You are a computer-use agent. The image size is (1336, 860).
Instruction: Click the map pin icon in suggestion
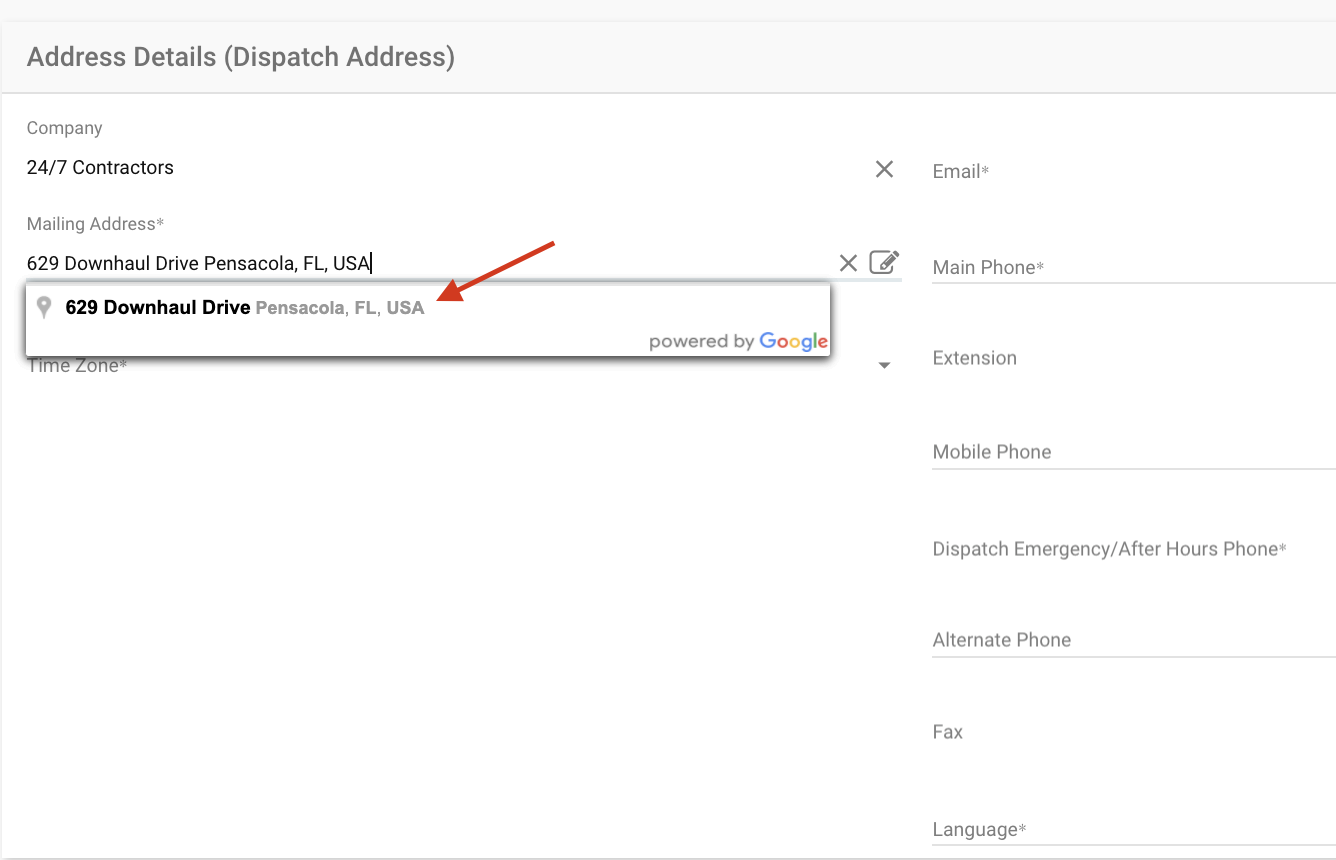tap(43, 307)
